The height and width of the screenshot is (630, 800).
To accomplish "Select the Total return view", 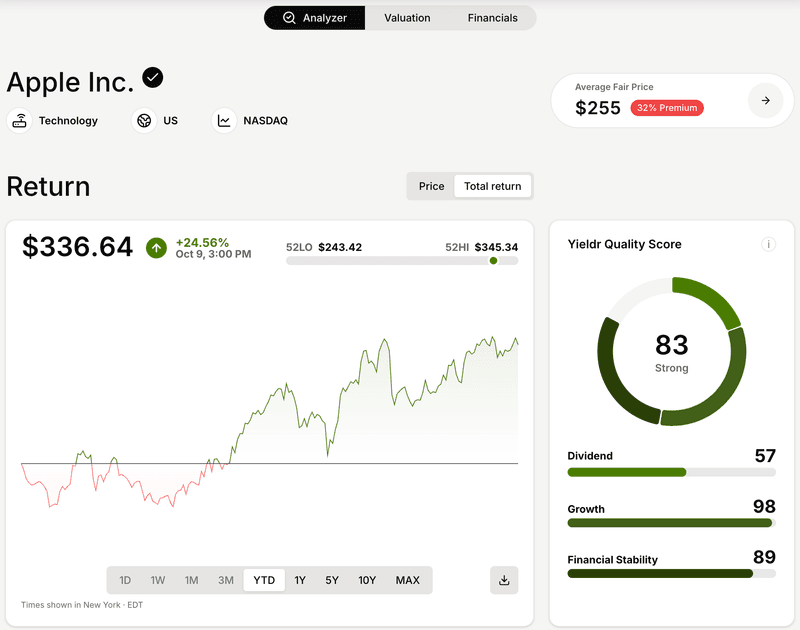I will tap(492, 186).
